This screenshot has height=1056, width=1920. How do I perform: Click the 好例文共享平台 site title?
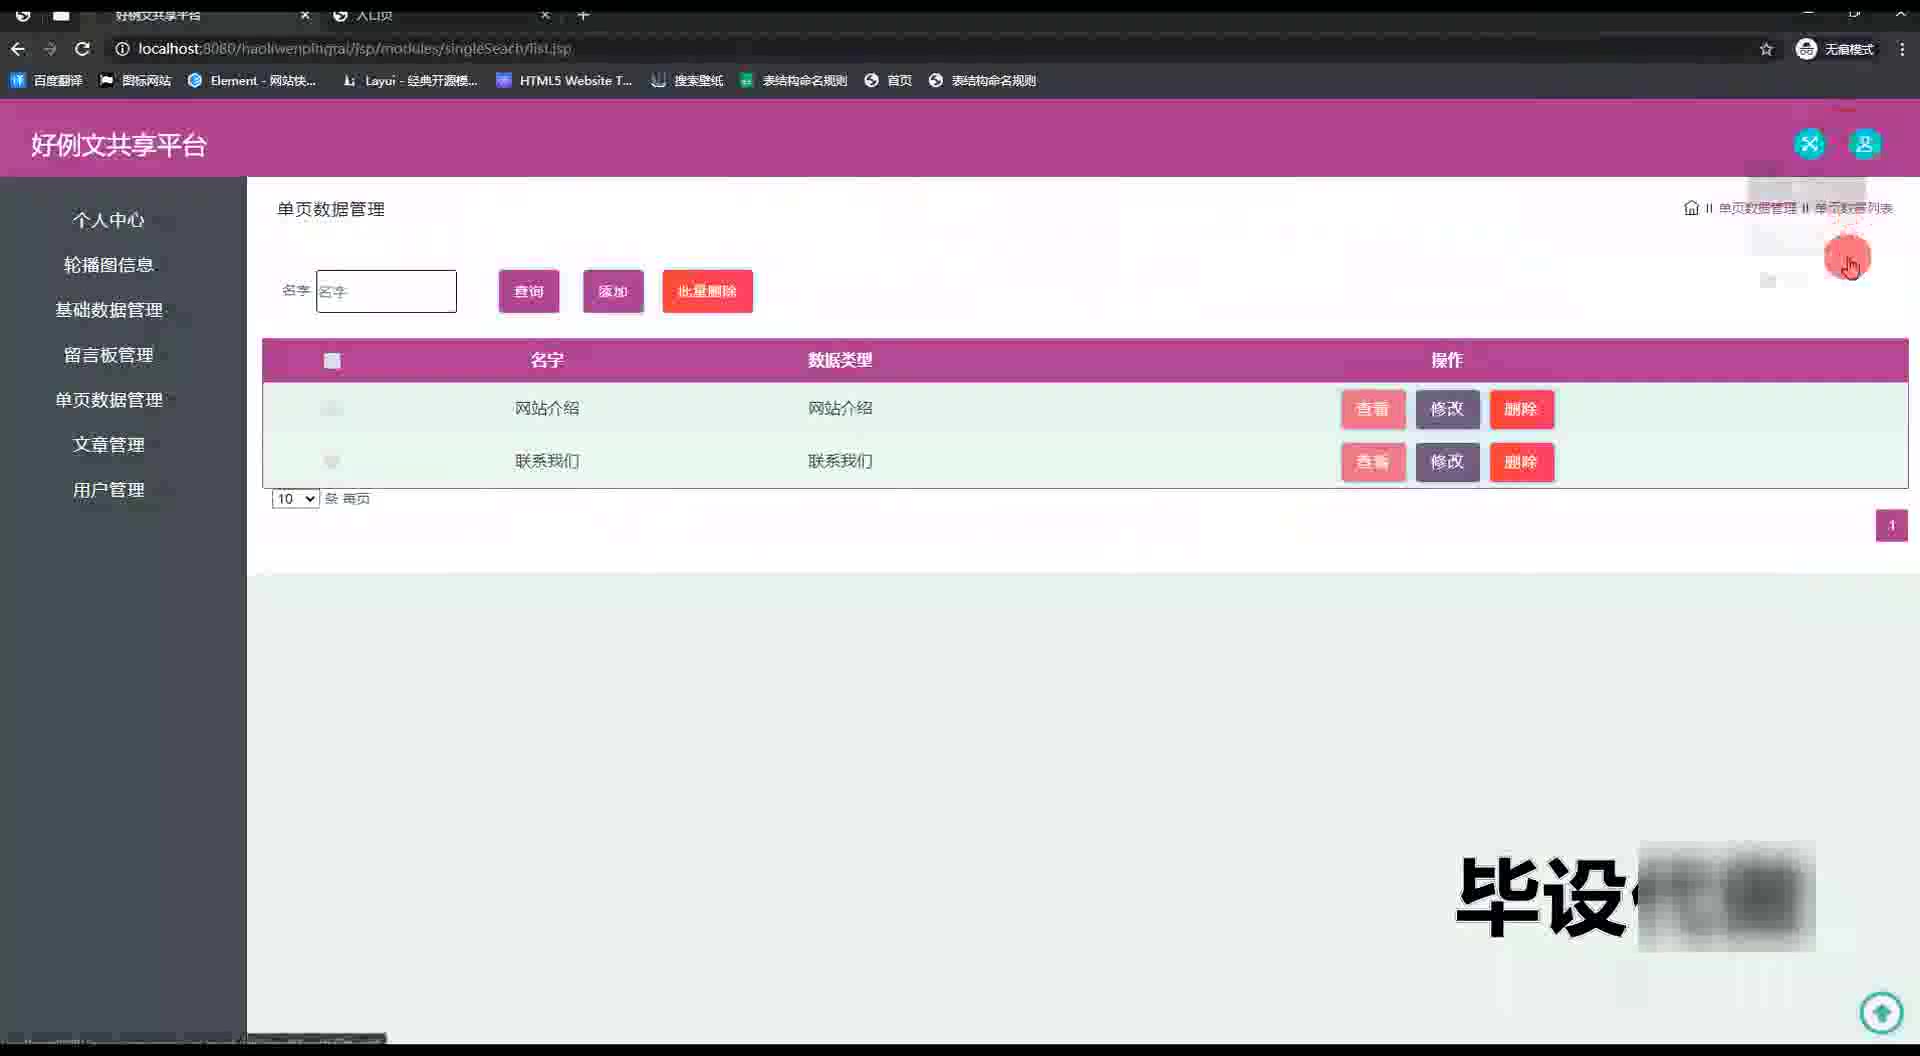coord(118,145)
